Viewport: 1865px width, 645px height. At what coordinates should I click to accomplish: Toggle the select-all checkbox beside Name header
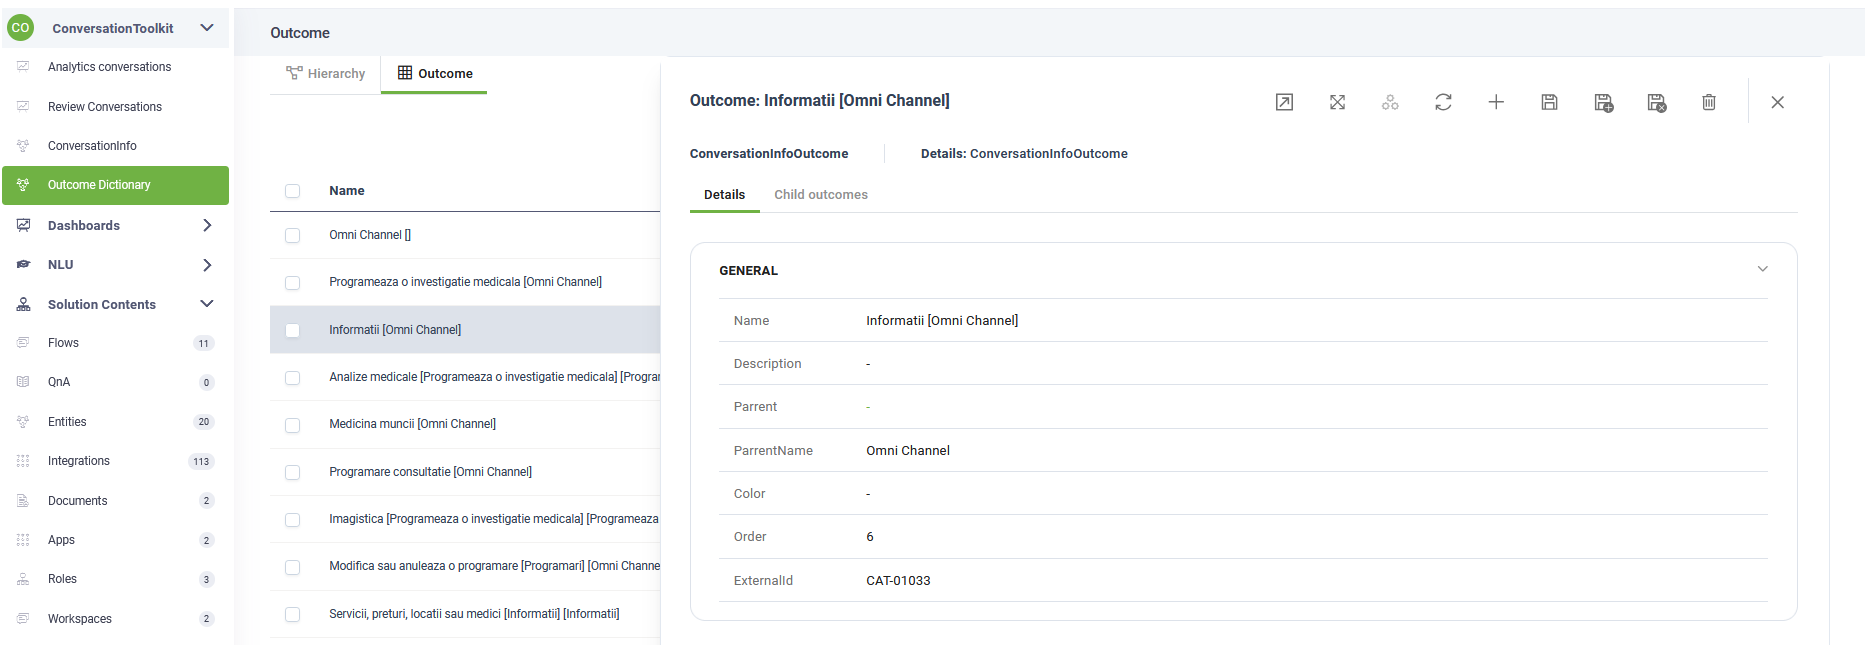tap(292, 191)
